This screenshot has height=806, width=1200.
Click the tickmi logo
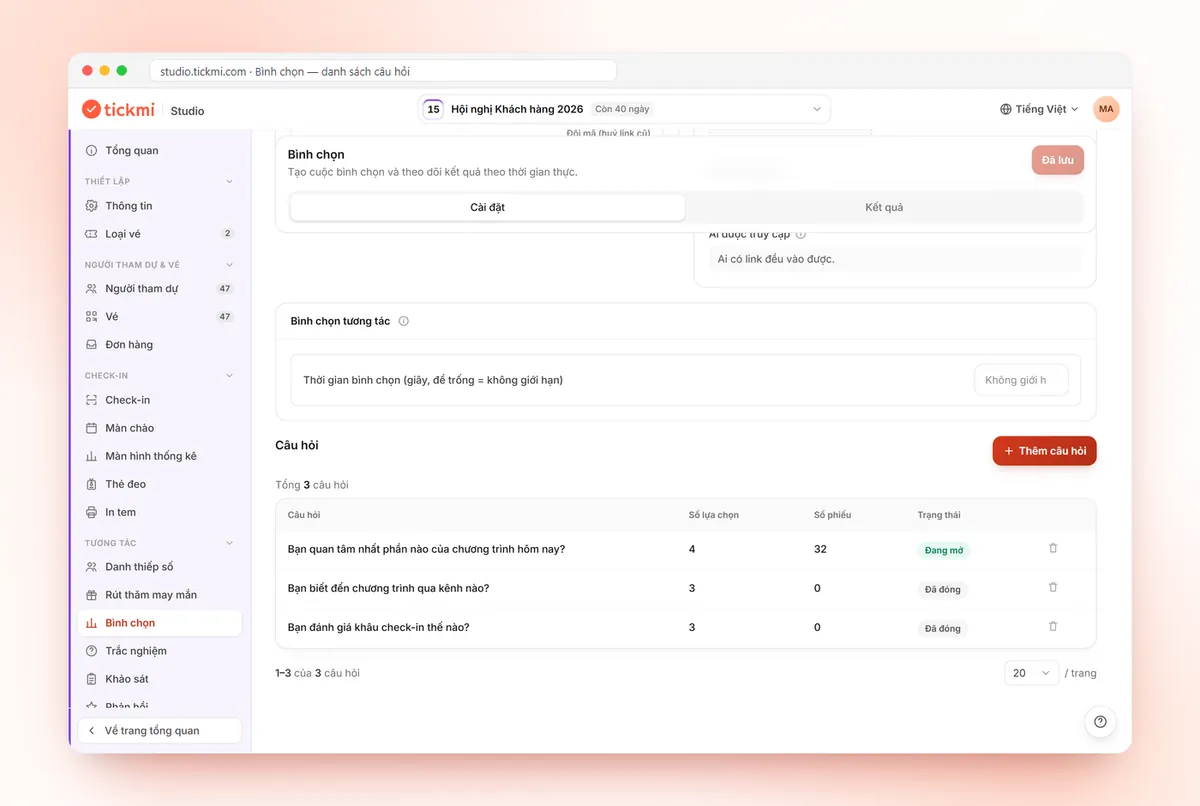click(x=120, y=109)
